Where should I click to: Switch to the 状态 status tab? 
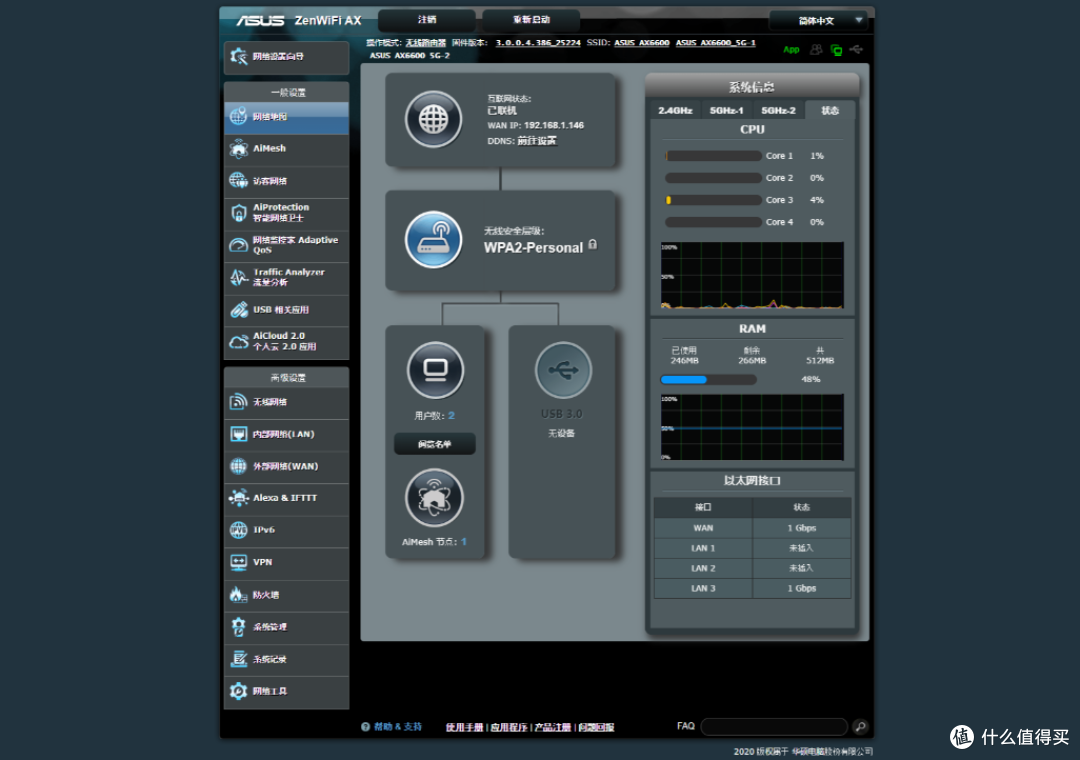[830, 110]
